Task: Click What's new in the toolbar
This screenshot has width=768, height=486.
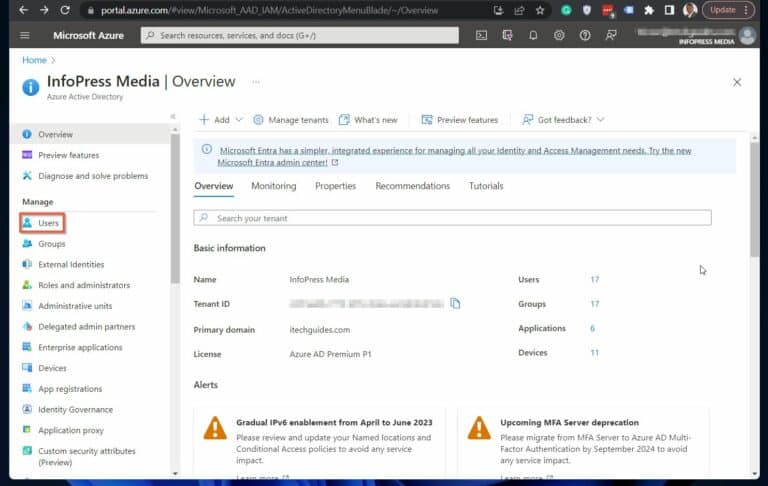Action: point(368,120)
